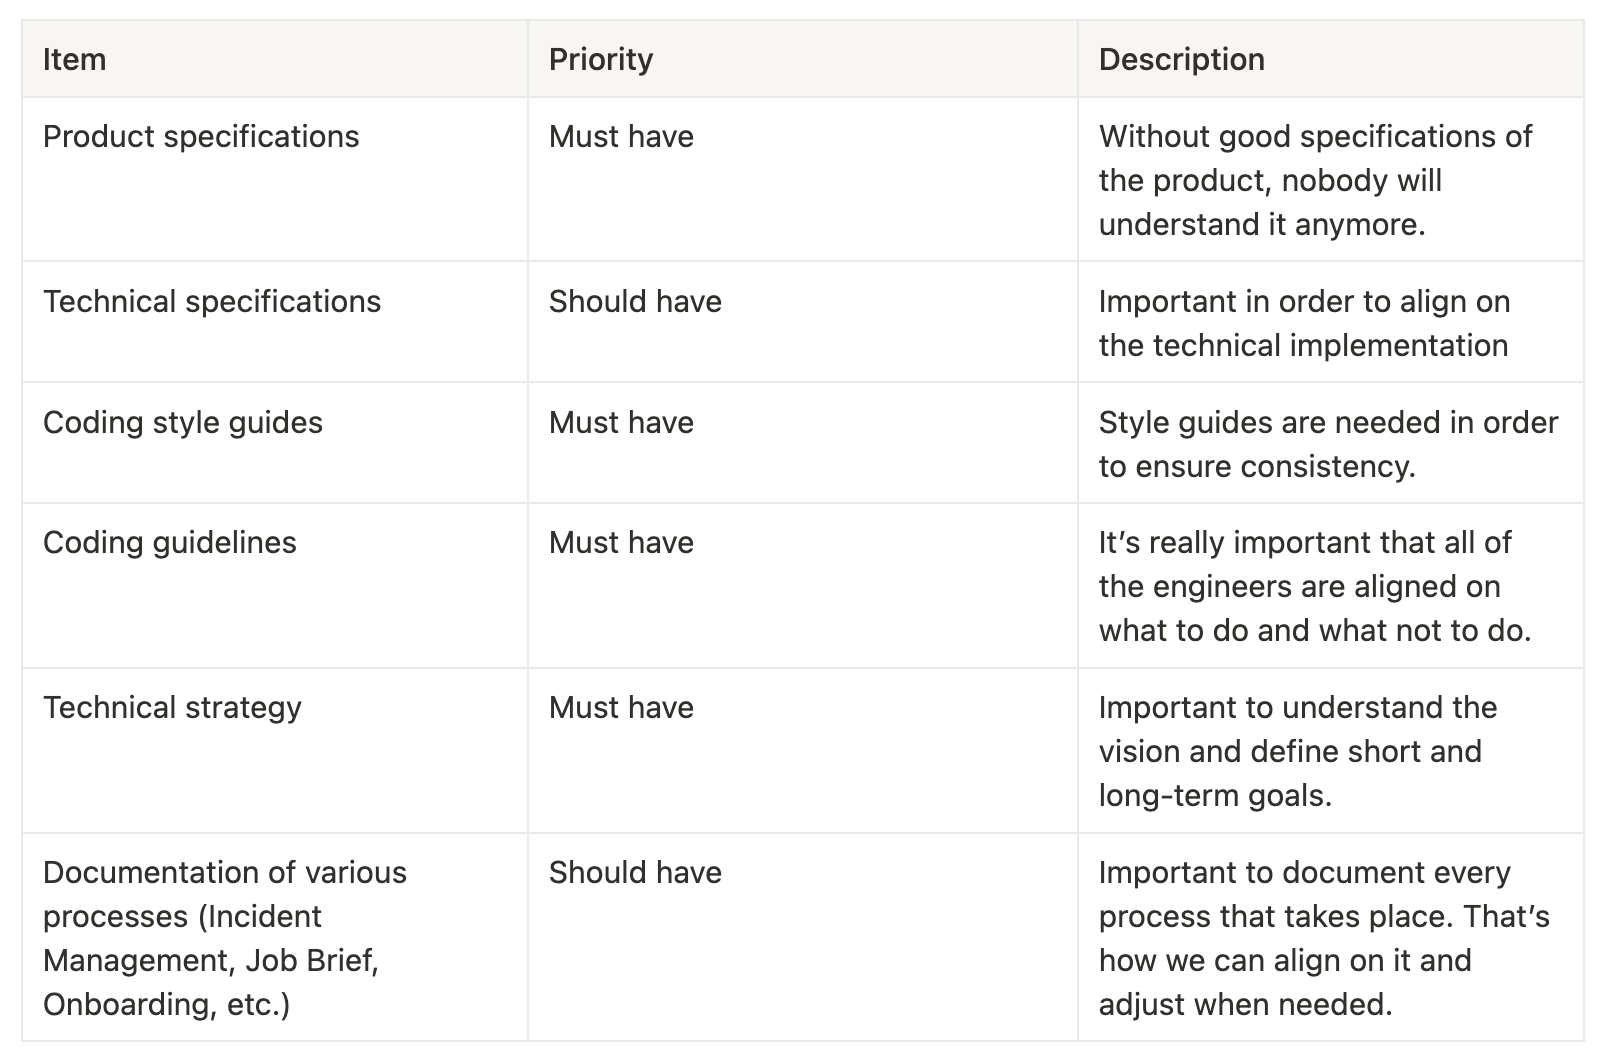Image resolution: width=1602 pixels, height=1064 pixels.
Task: Click the Description column header
Action: point(1181,60)
